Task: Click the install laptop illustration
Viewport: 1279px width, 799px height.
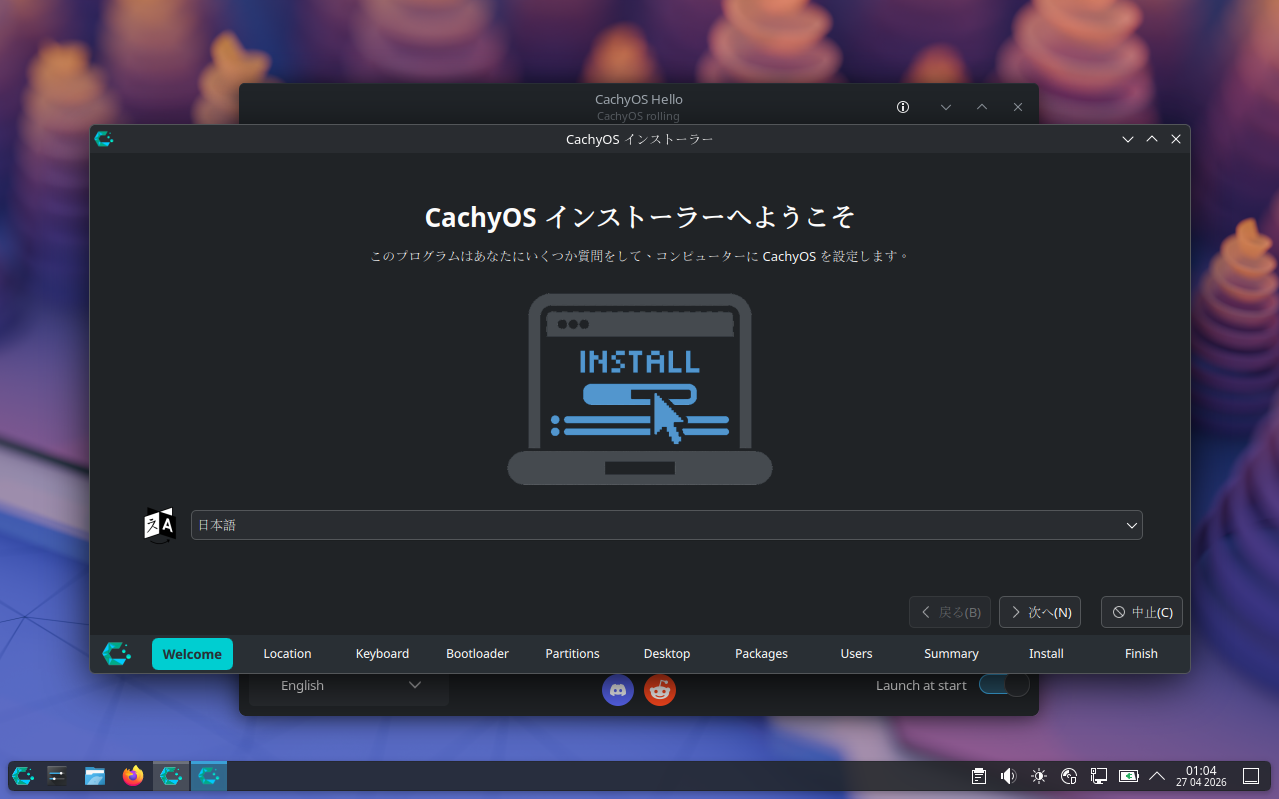Action: pyautogui.click(x=640, y=389)
